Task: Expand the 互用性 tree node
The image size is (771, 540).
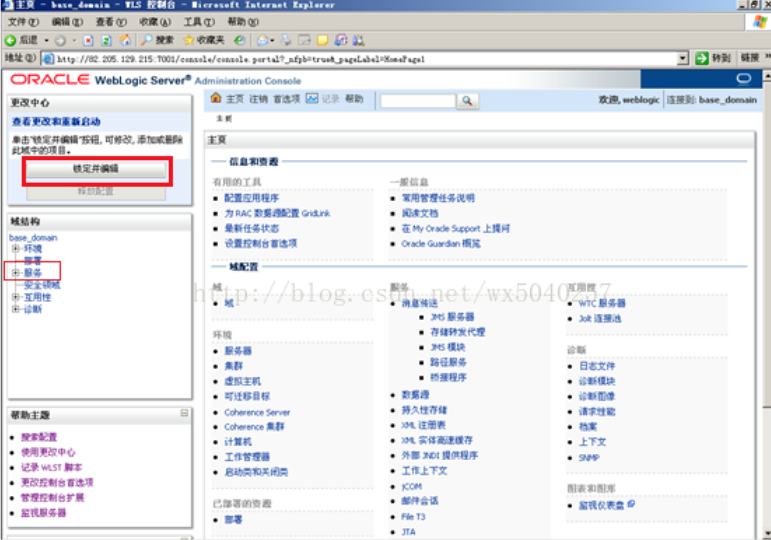Action: click(x=15, y=297)
